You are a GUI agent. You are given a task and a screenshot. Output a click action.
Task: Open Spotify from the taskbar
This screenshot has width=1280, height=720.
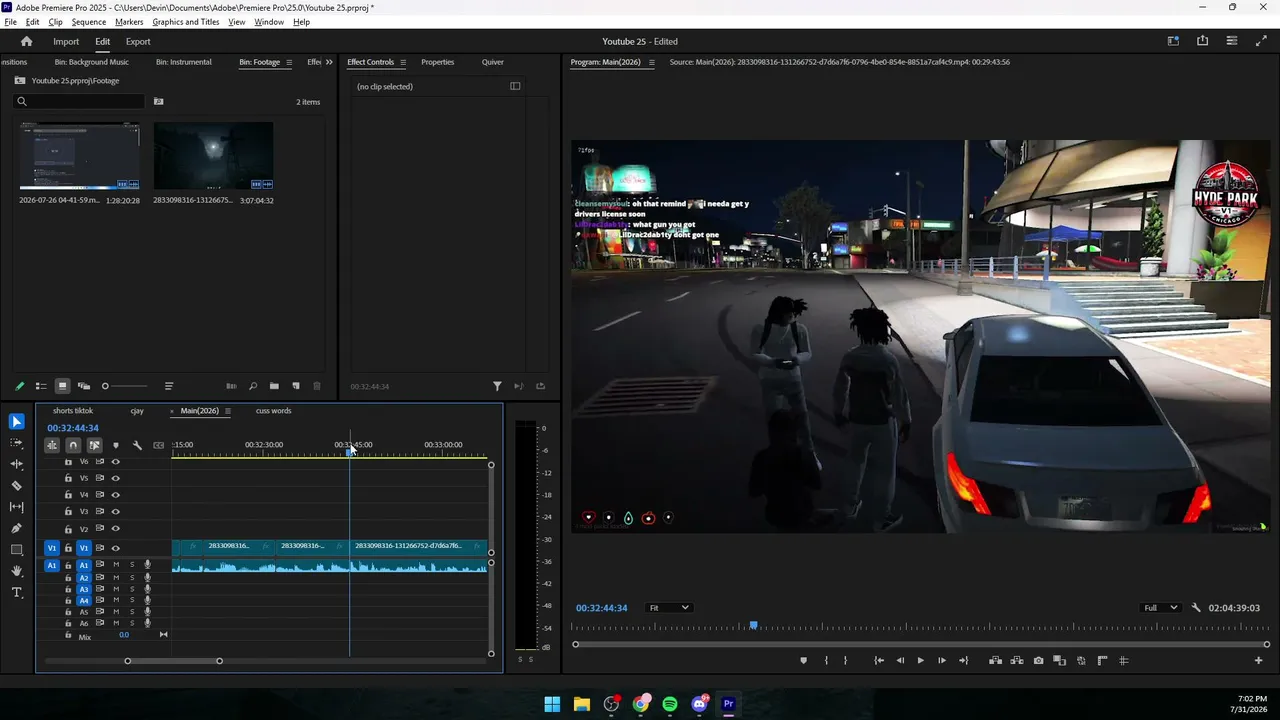pos(670,704)
